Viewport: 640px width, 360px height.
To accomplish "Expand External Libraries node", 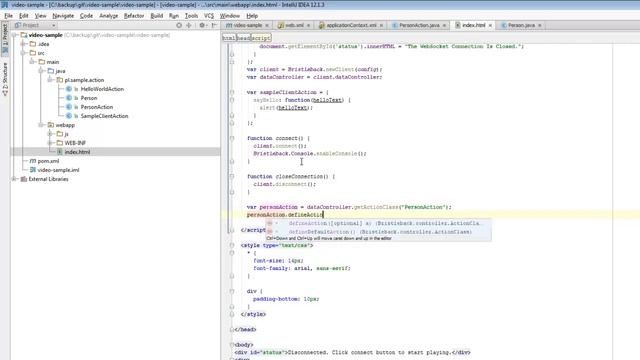I will (15, 179).
